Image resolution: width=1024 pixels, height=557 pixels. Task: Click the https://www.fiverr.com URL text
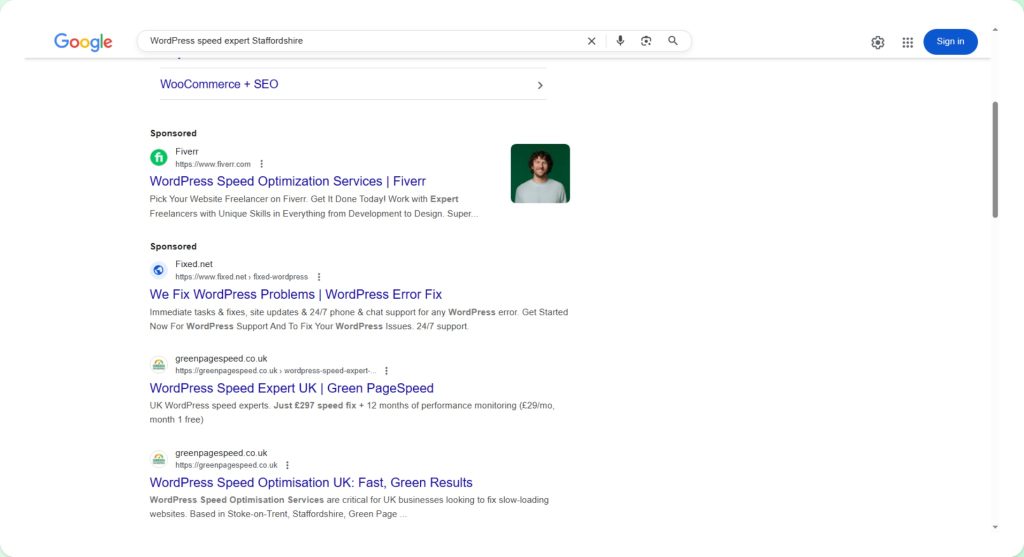[213, 165]
